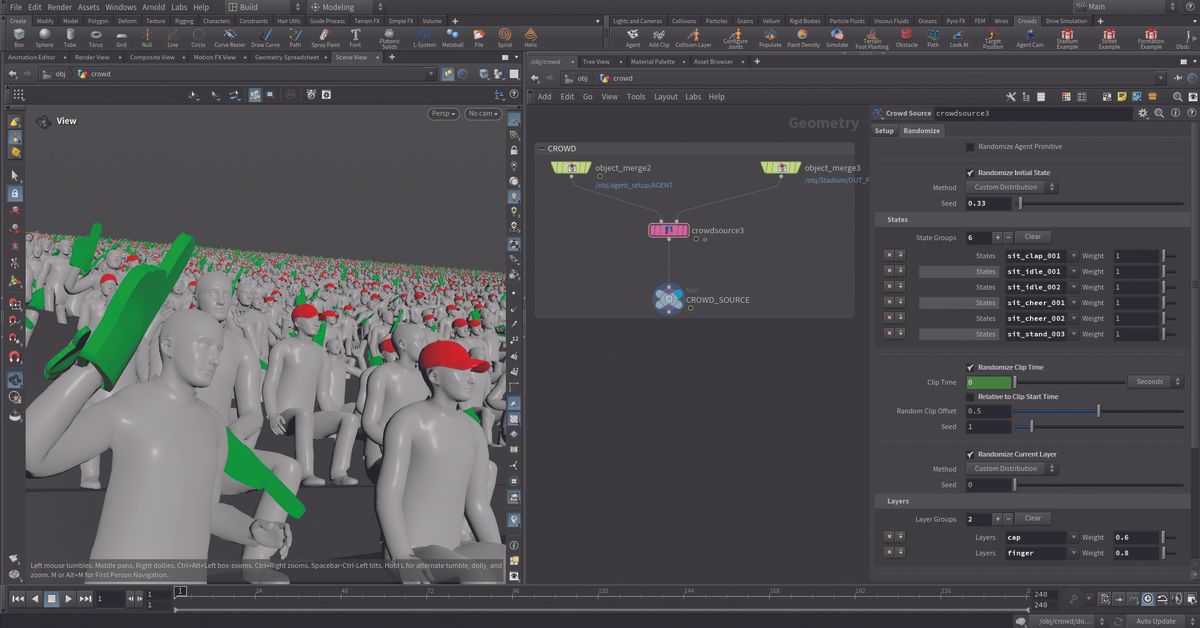Click the Clear button next to State Groups
Image resolution: width=1200 pixels, height=628 pixels.
pyautogui.click(x=1033, y=237)
